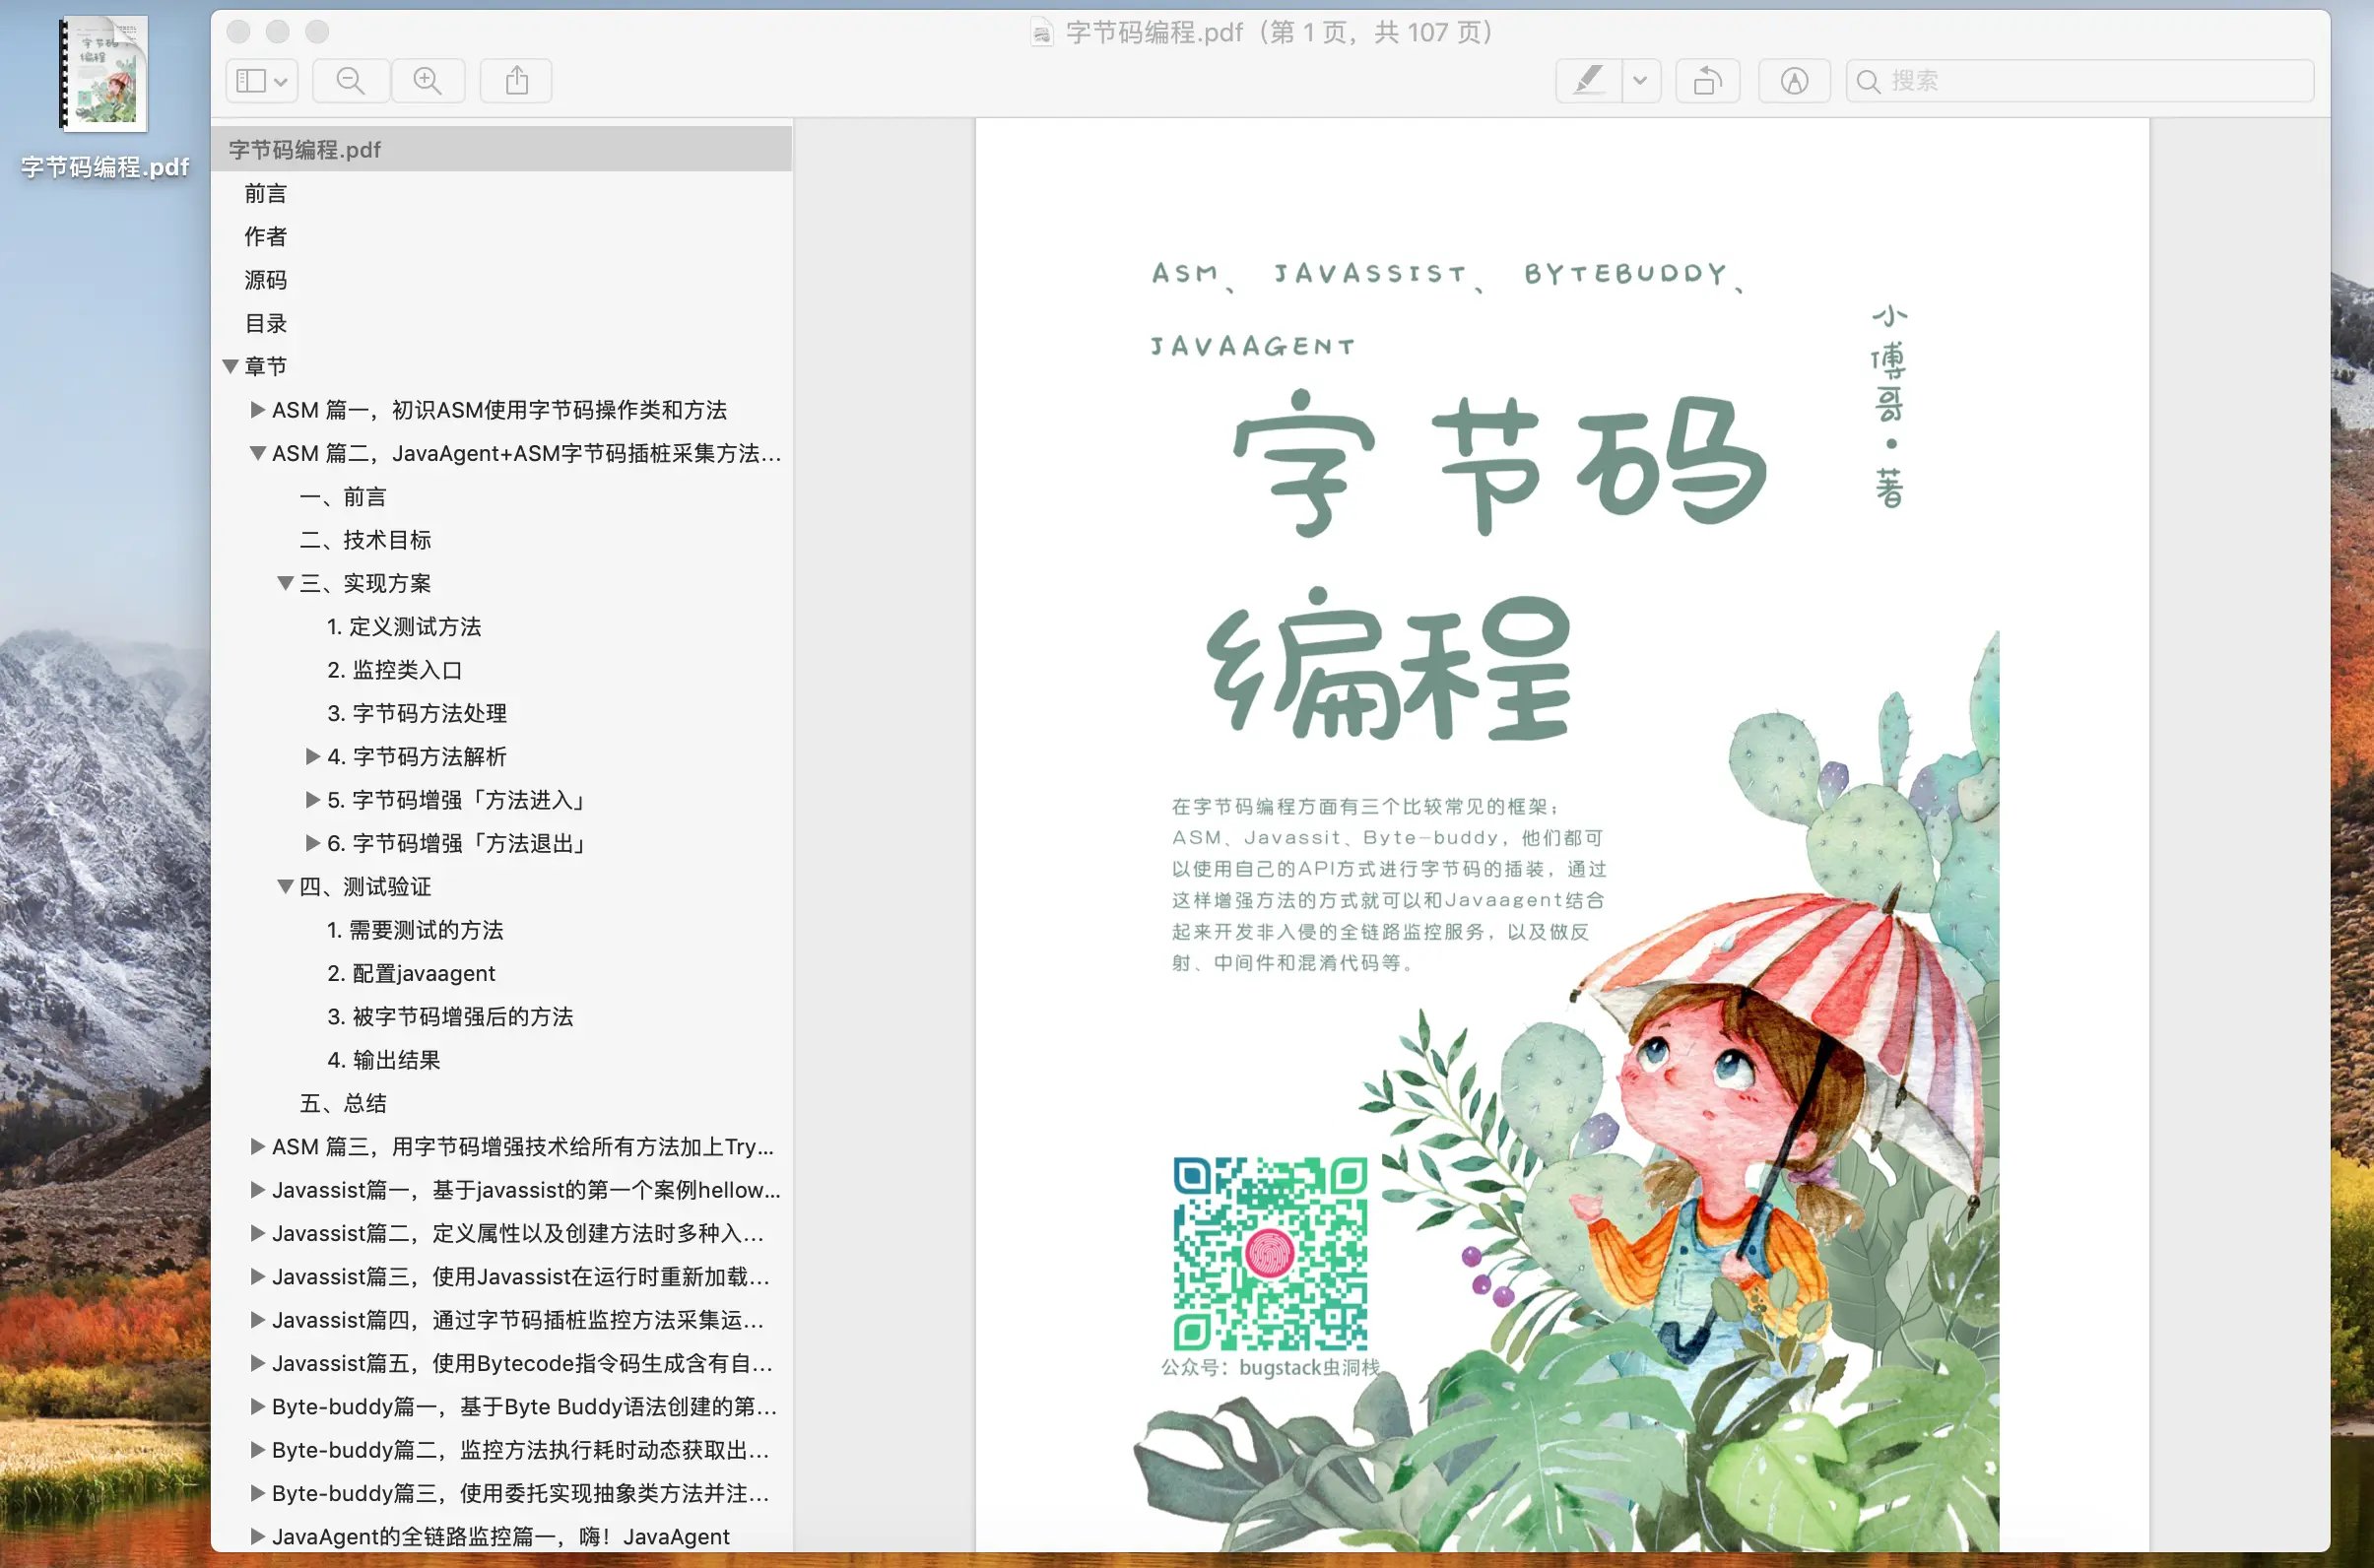The image size is (2374, 1568).
Task: Click the sidebar view mode button
Action: 261,81
